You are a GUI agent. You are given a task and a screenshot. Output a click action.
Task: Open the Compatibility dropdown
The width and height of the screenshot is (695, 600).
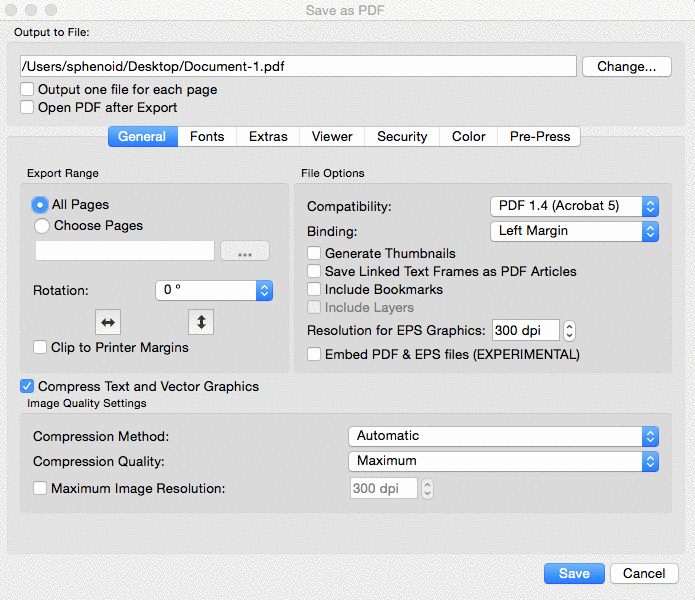click(575, 206)
